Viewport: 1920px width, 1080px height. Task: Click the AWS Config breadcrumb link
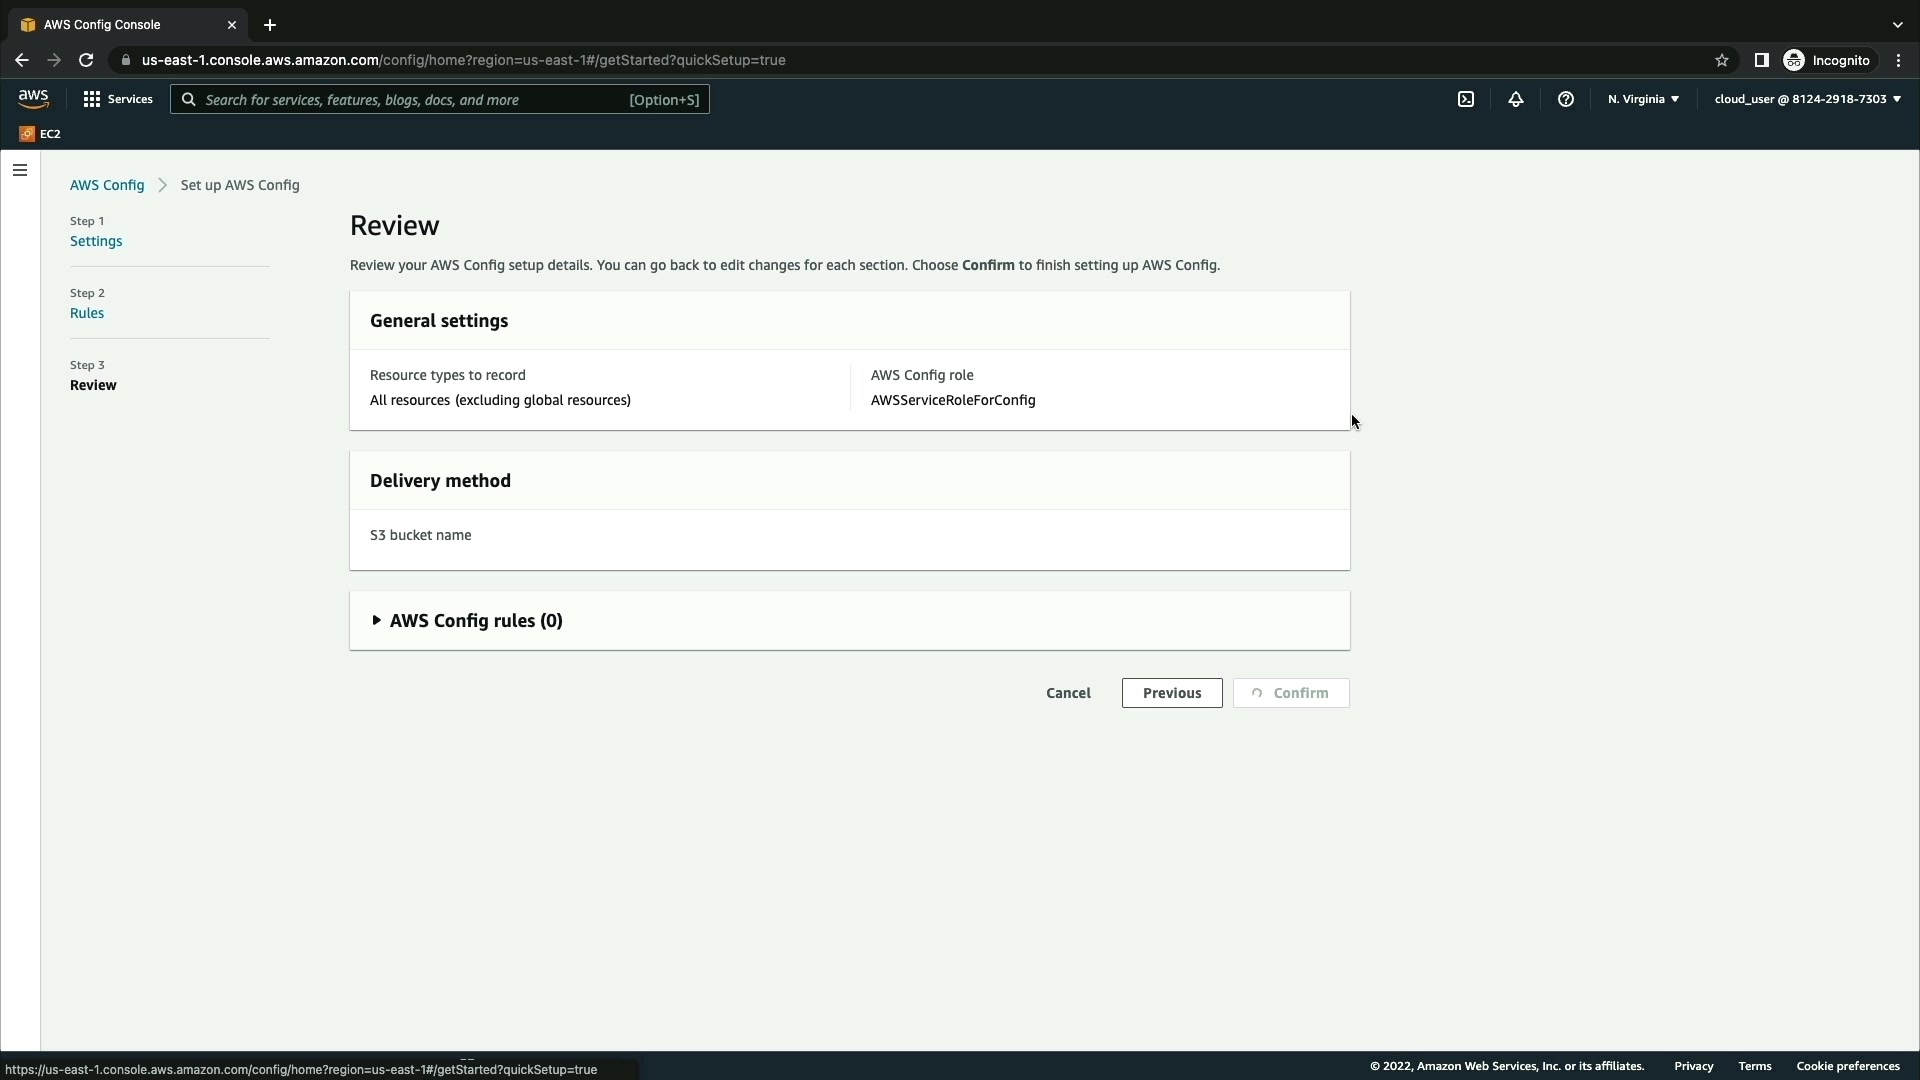point(107,185)
